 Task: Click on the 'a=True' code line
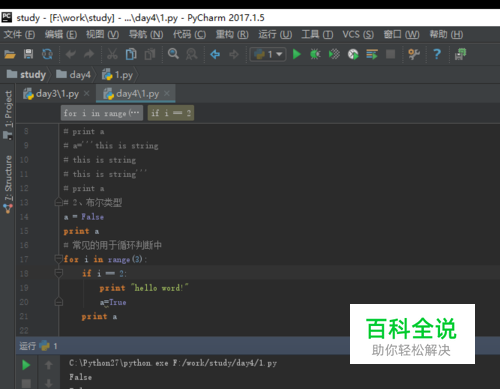click(x=113, y=302)
